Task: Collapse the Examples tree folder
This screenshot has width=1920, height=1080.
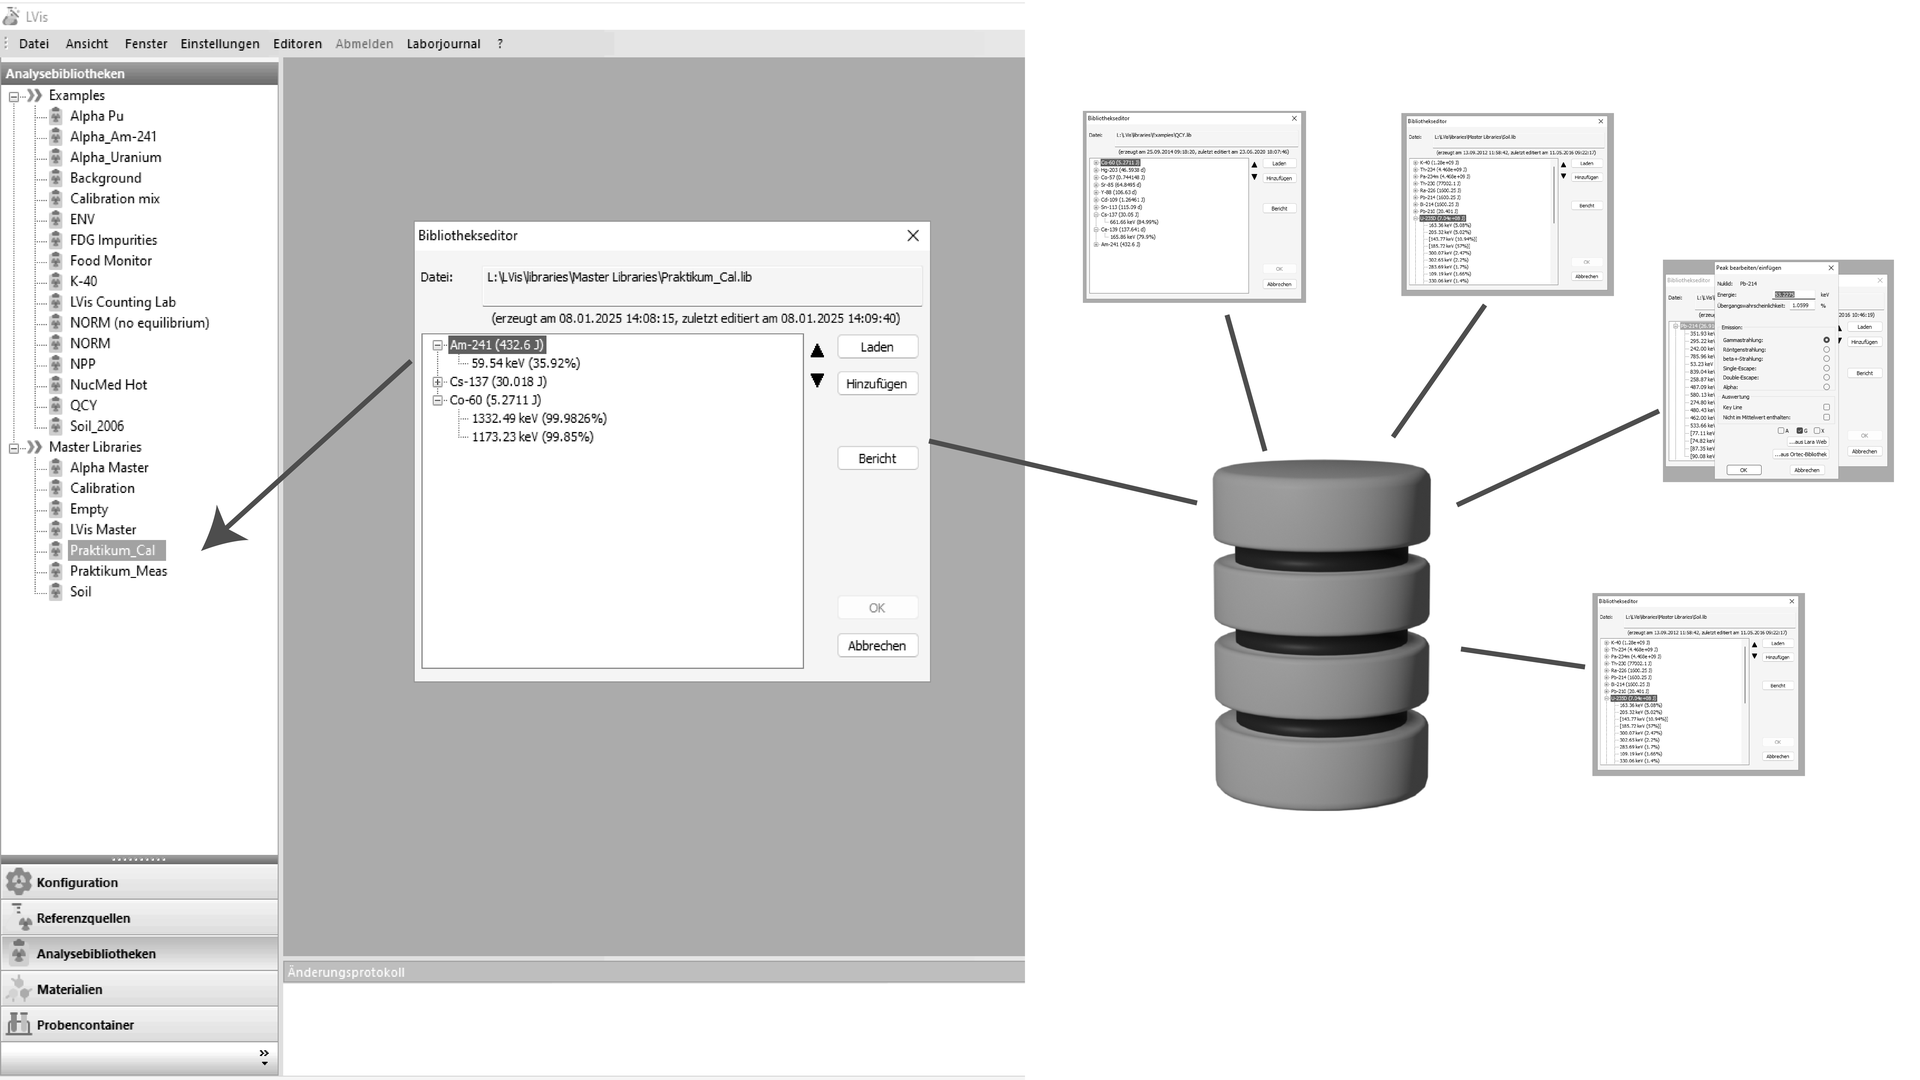Action: click(x=14, y=96)
